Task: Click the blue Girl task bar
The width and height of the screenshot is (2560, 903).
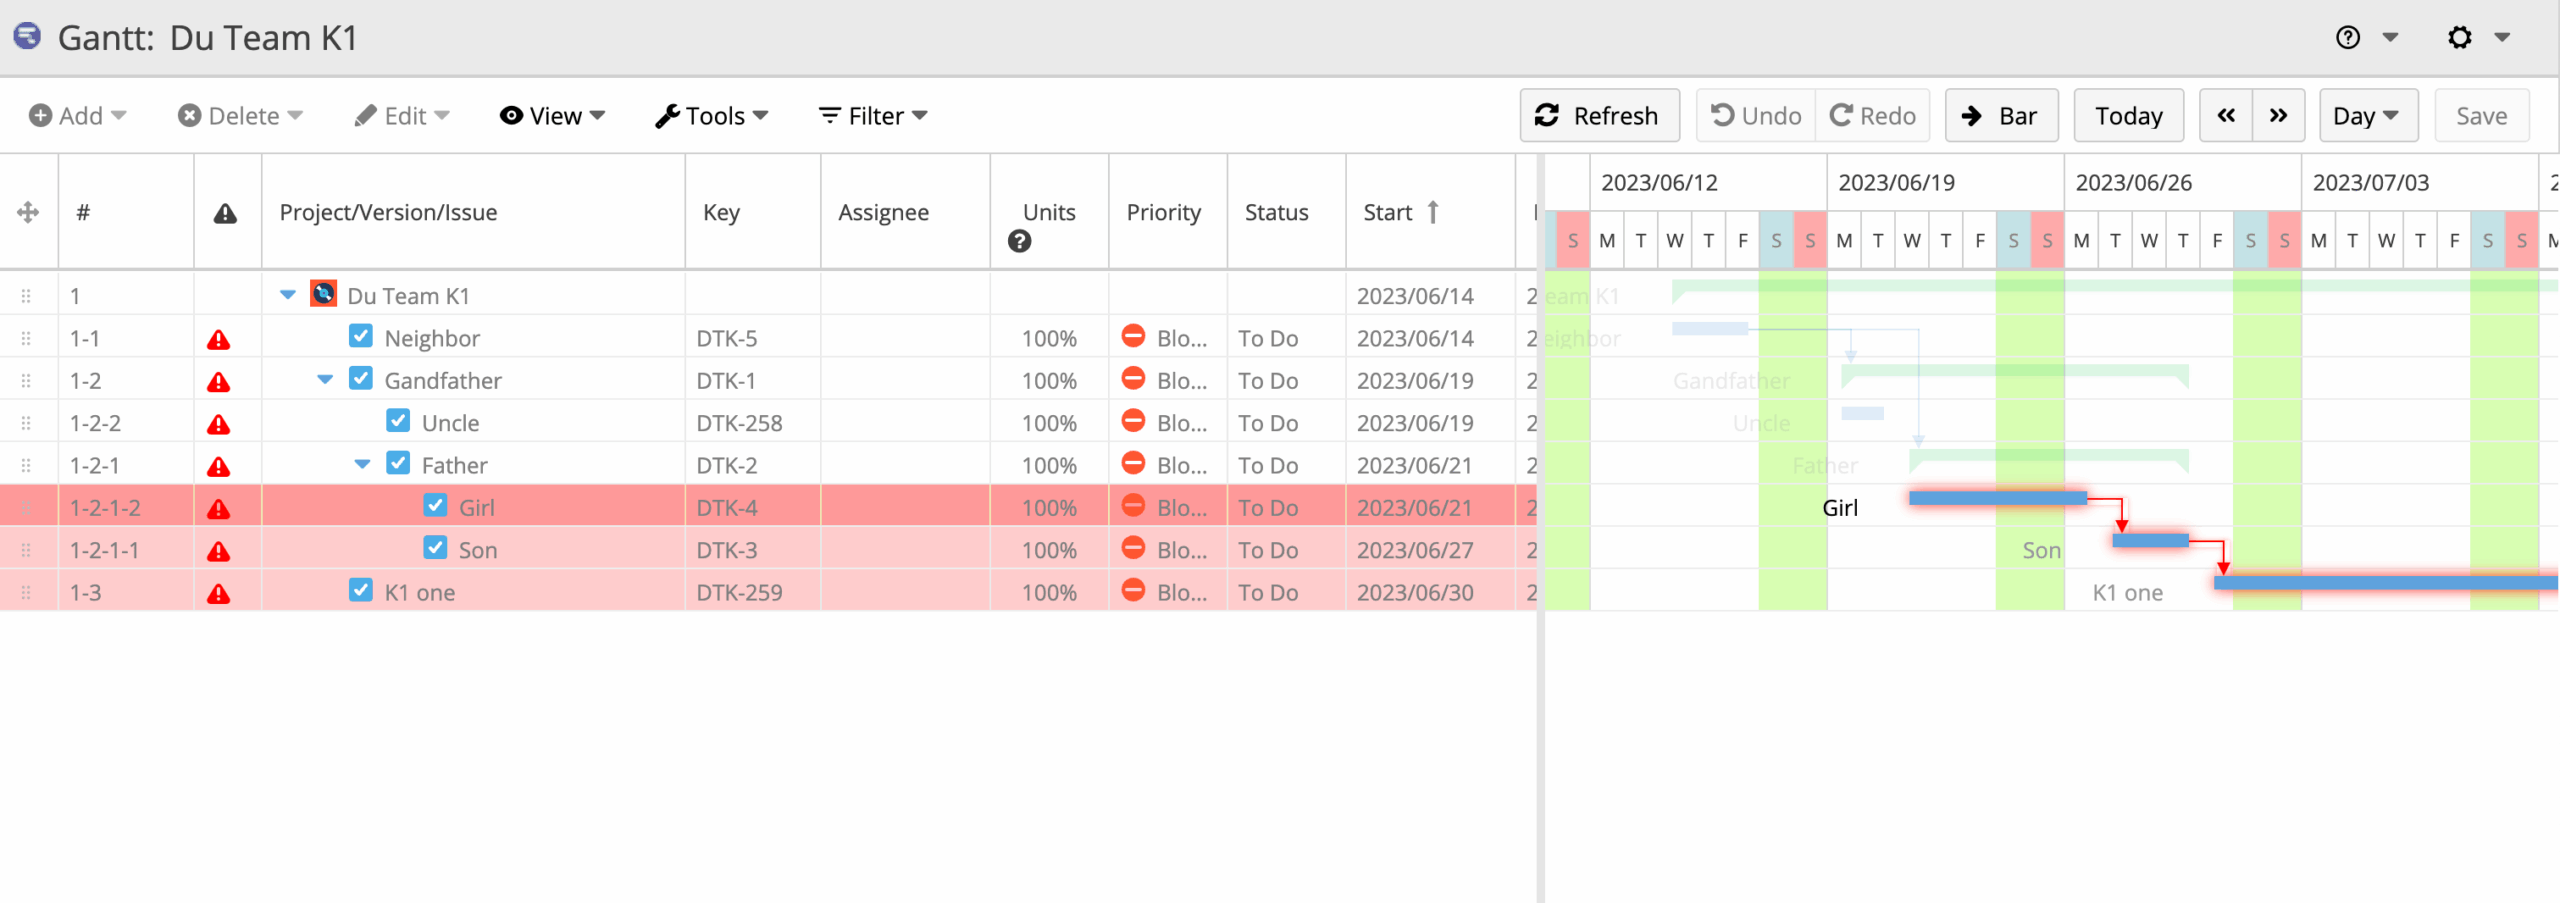Action: pyautogui.click(x=1997, y=498)
